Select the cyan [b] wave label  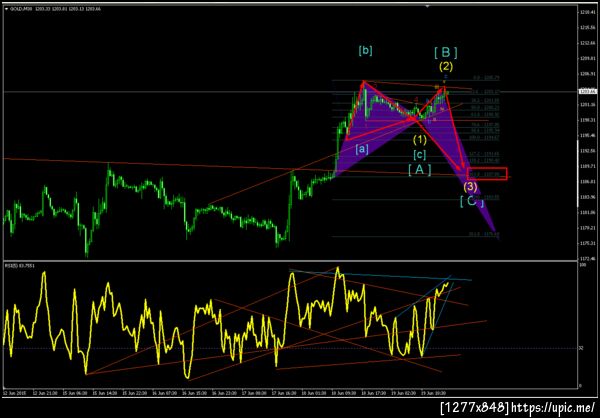[x=365, y=51]
